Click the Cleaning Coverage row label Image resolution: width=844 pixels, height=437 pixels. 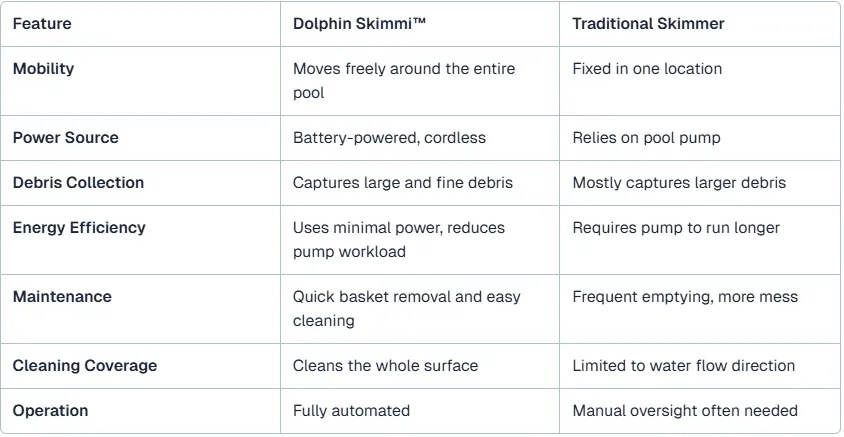[x=85, y=365]
